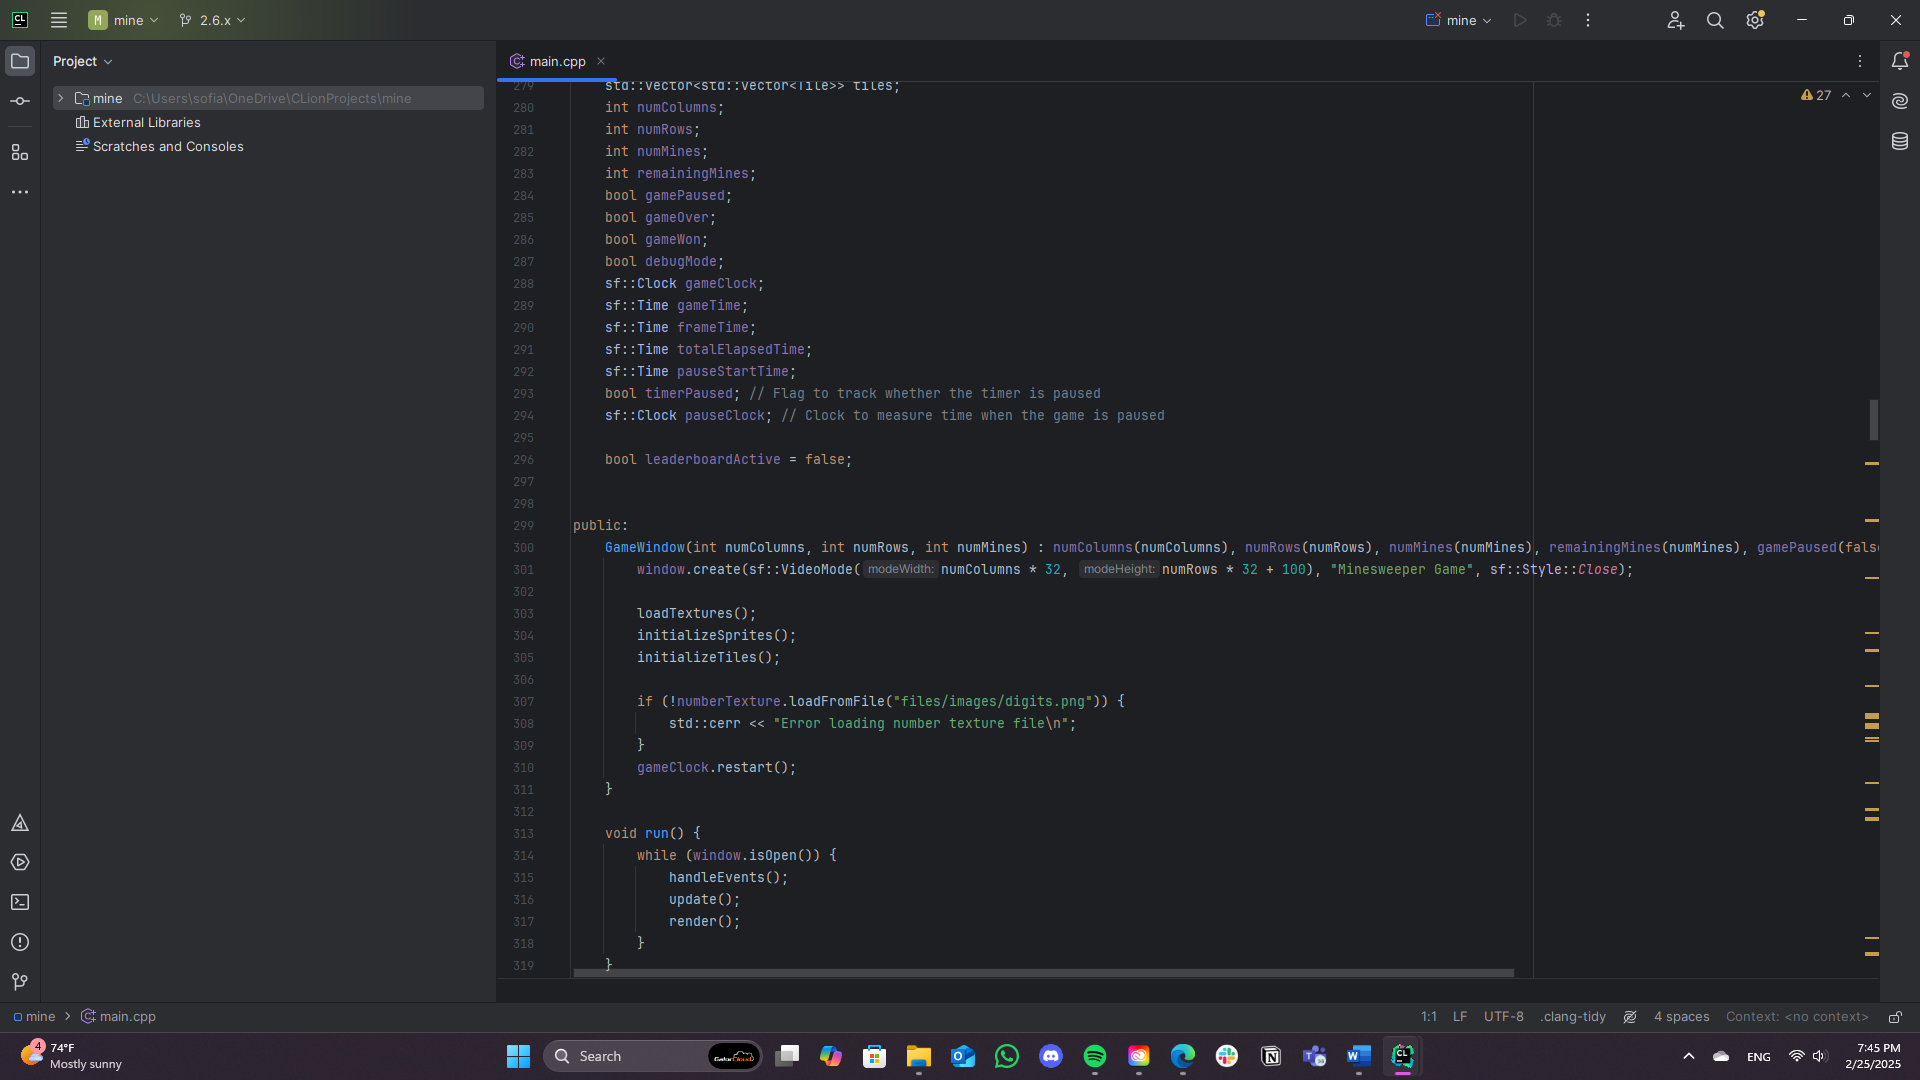1920x1080 pixels.
Task: Open the mine run configuration dropdown
Action: click(x=1459, y=20)
